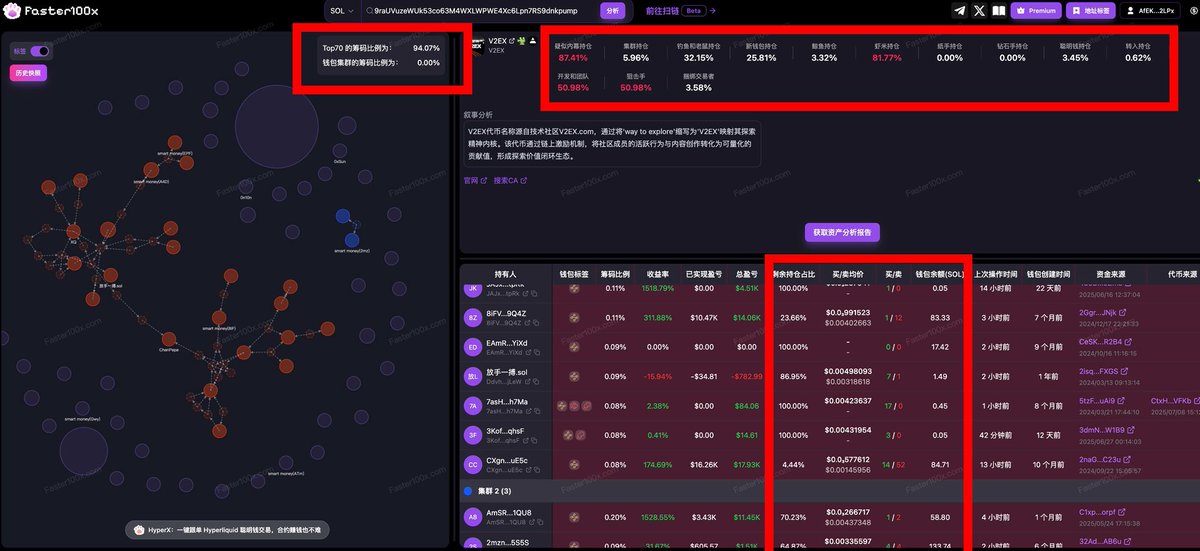Toggle the 标签 labels switch
The image size is (1200, 551).
click(x=40, y=51)
